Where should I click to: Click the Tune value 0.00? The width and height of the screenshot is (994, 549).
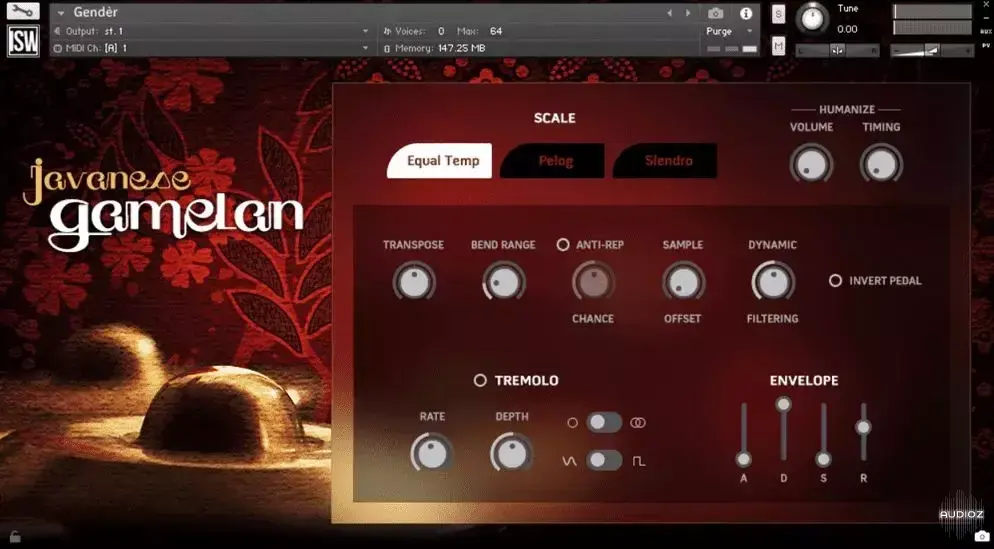(x=847, y=29)
